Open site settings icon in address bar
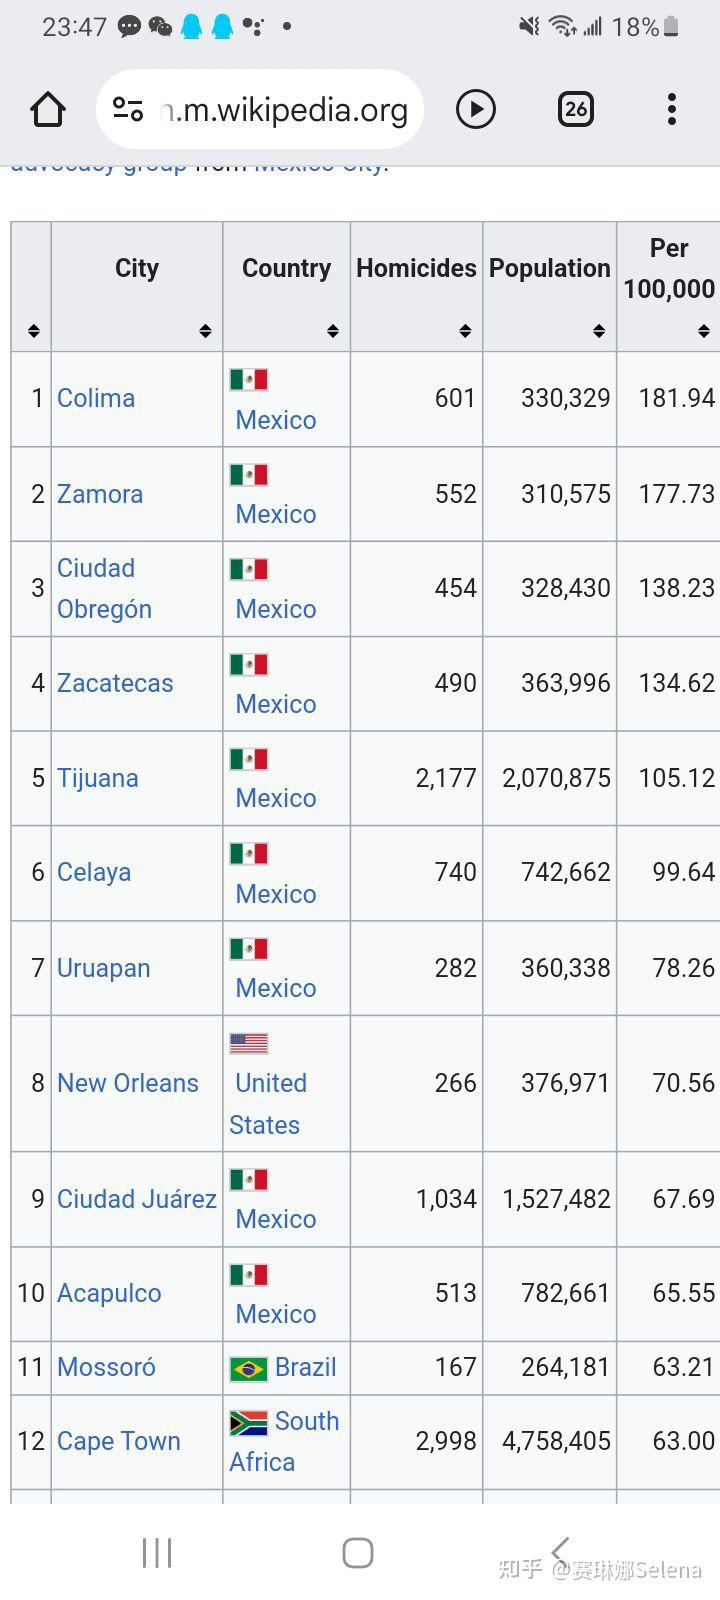The width and height of the screenshot is (720, 1600). pyautogui.click(x=128, y=109)
